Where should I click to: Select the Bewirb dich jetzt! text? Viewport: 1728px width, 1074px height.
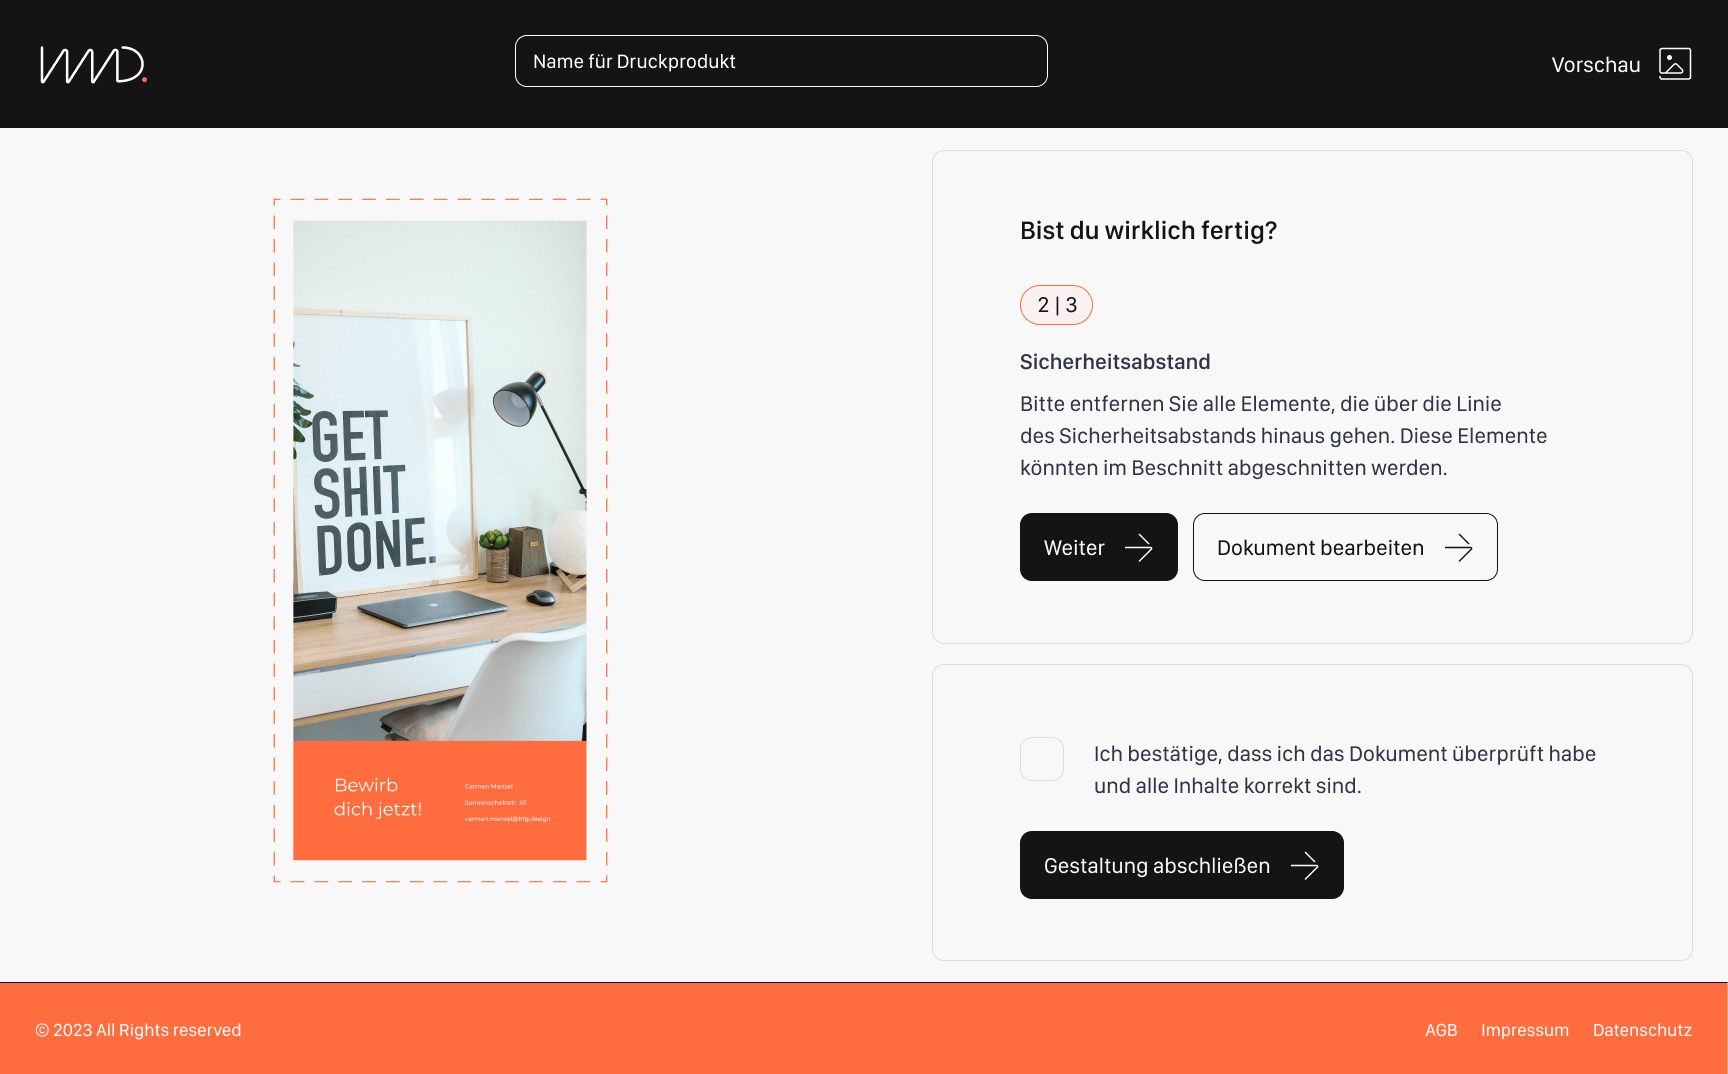coord(378,797)
